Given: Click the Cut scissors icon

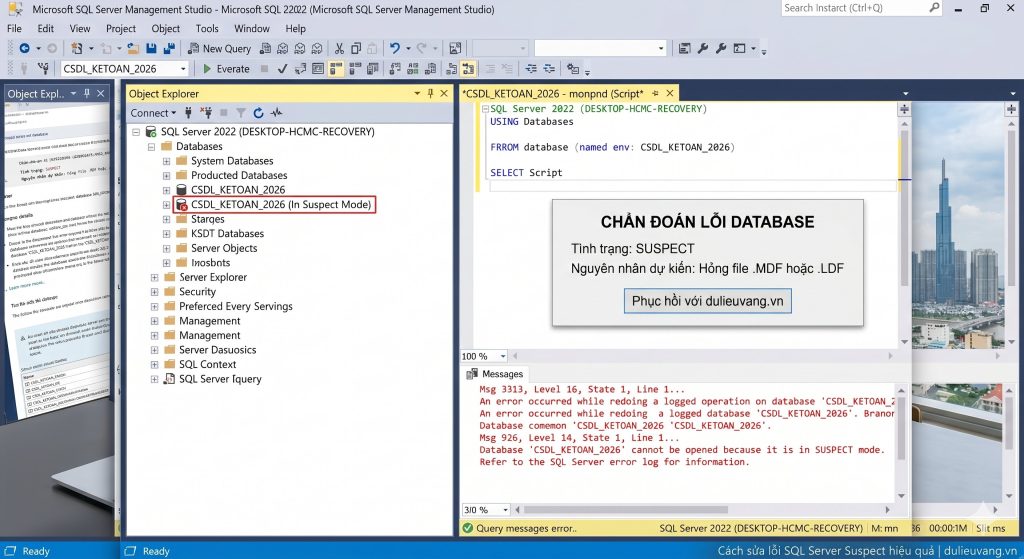Looking at the screenshot, I should click(339, 48).
